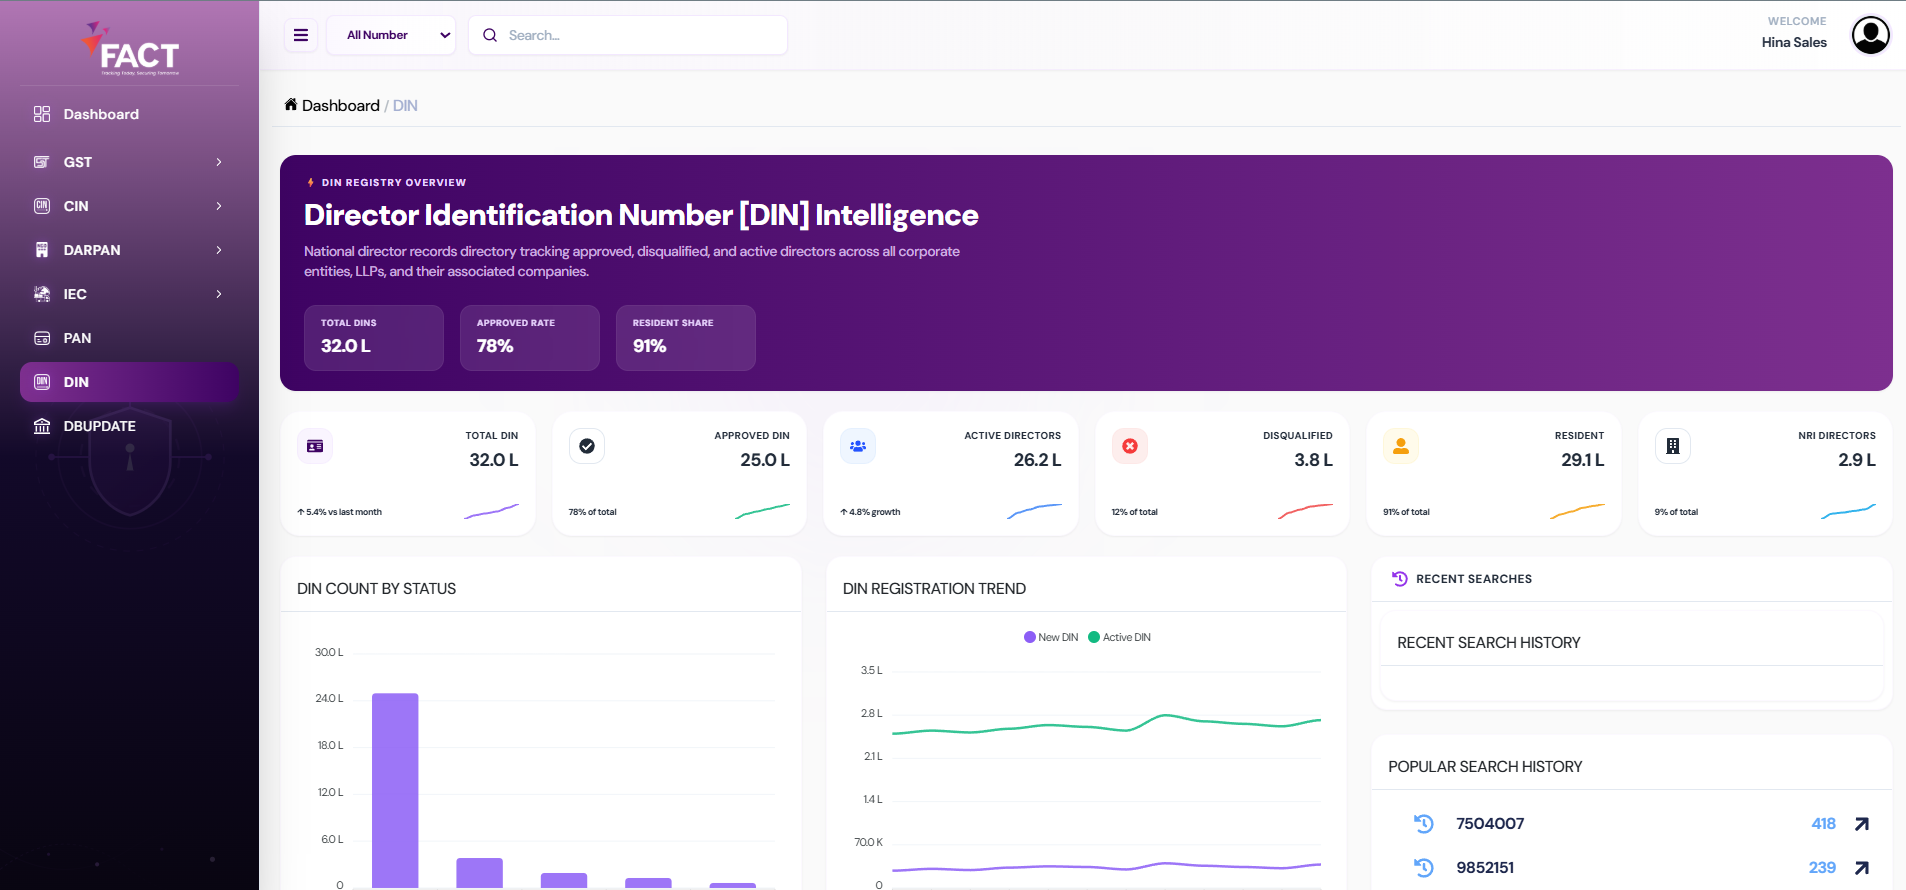The width and height of the screenshot is (1906, 890).
Task: Toggle the Active DIN legend item
Action: [1120, 637]
